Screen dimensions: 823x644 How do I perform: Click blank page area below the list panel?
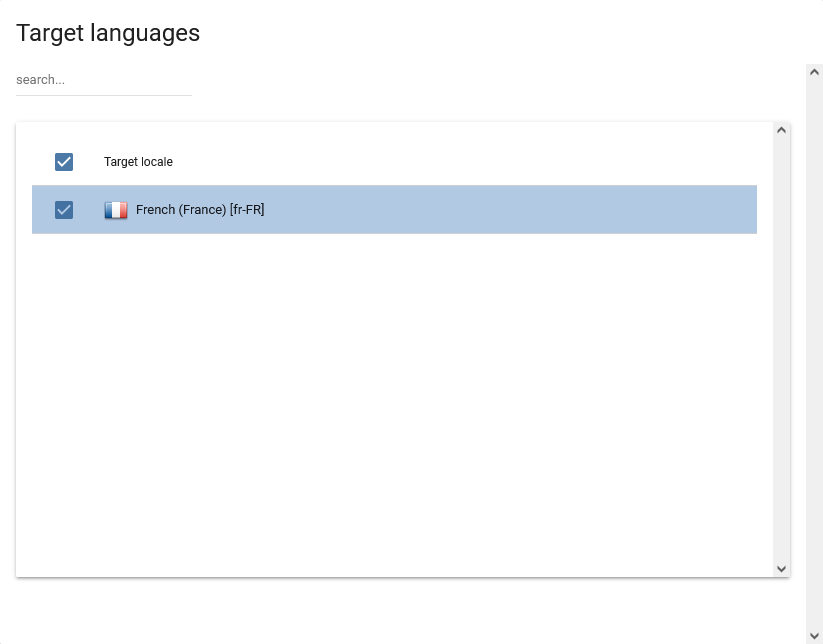click(x=400, y=612)
